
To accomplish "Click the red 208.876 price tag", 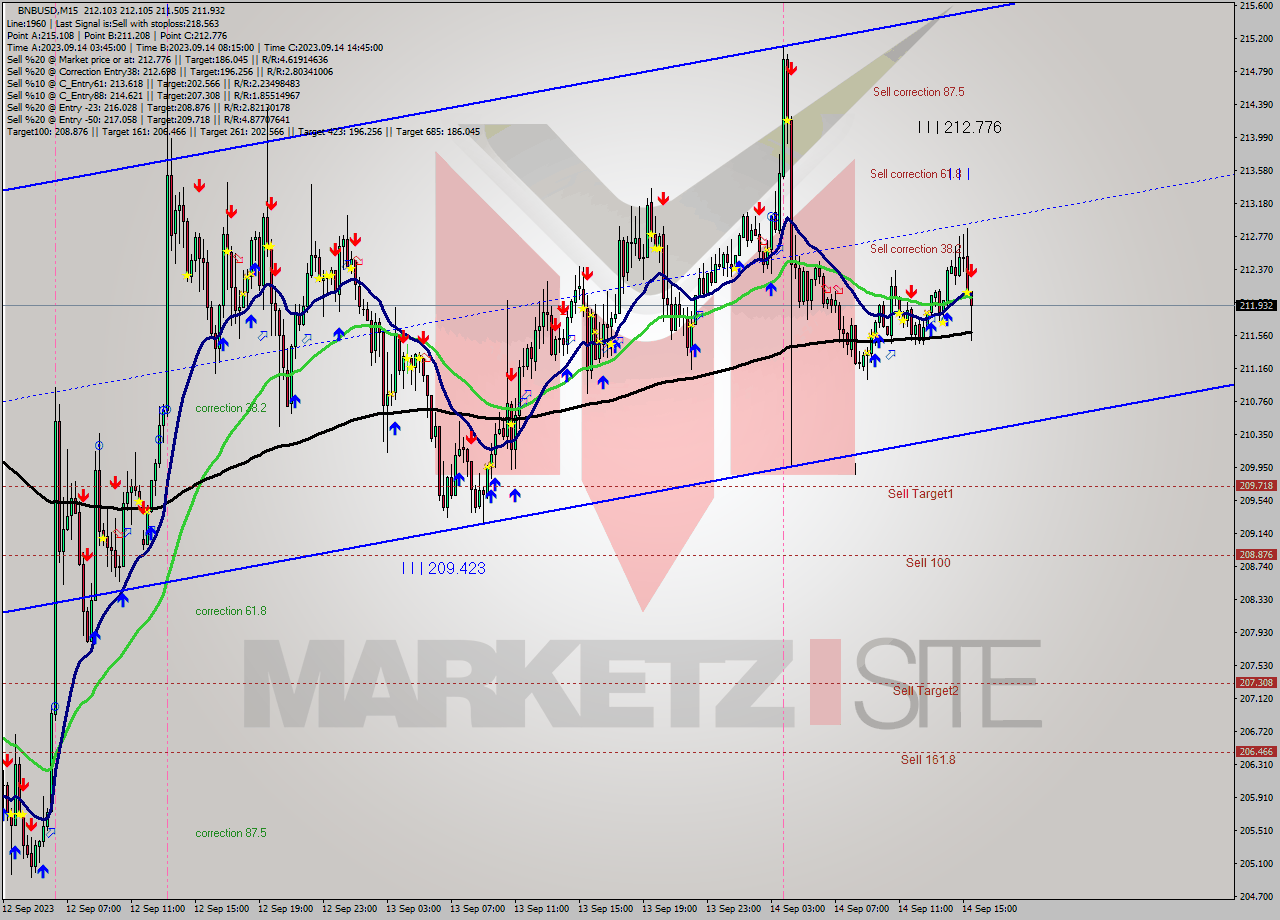I will coord(1256,555).
